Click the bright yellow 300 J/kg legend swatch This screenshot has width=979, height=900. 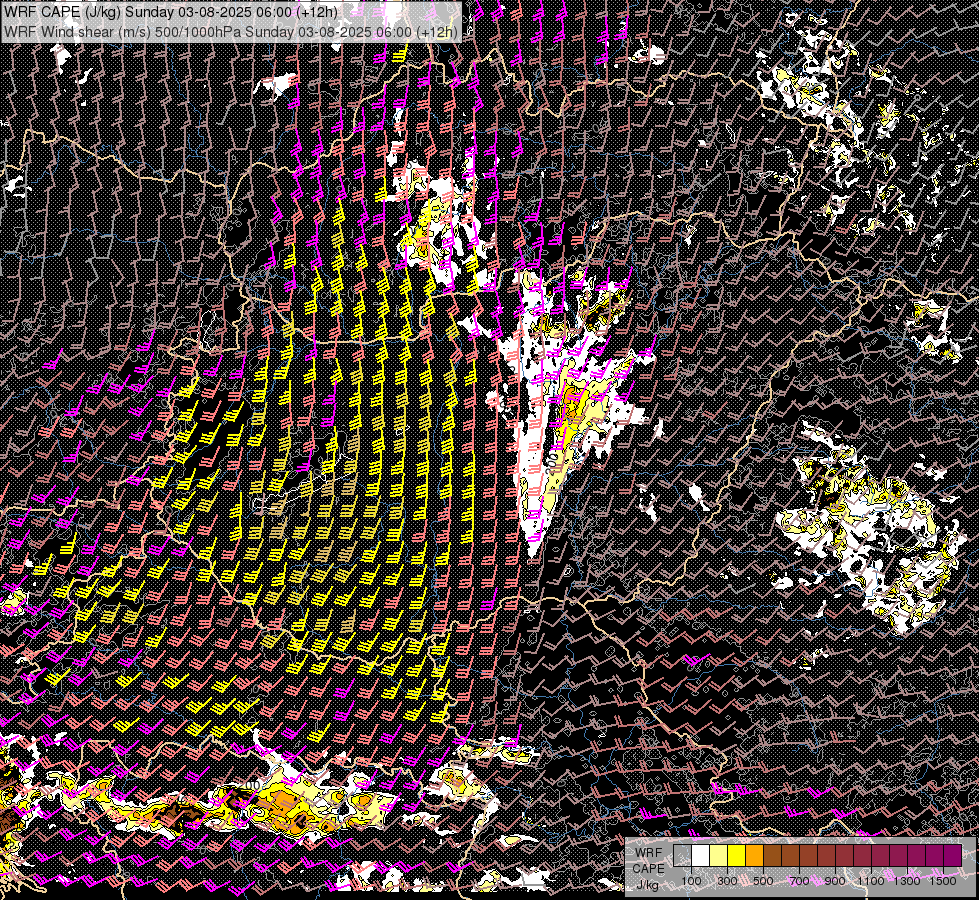(x=737, y=855)
